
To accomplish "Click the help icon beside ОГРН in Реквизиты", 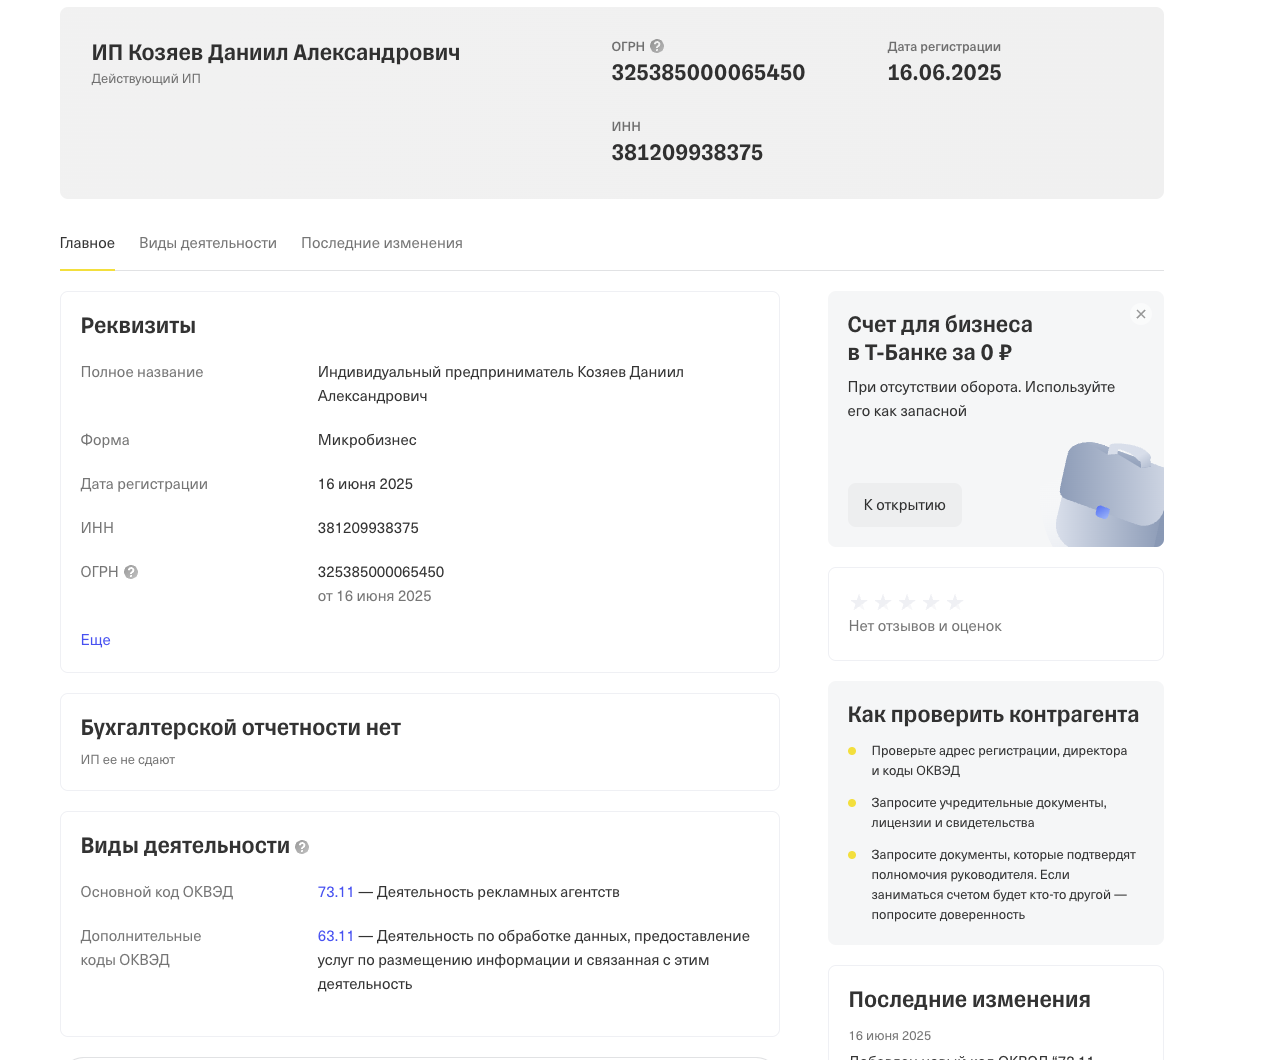I will point(131,572).
